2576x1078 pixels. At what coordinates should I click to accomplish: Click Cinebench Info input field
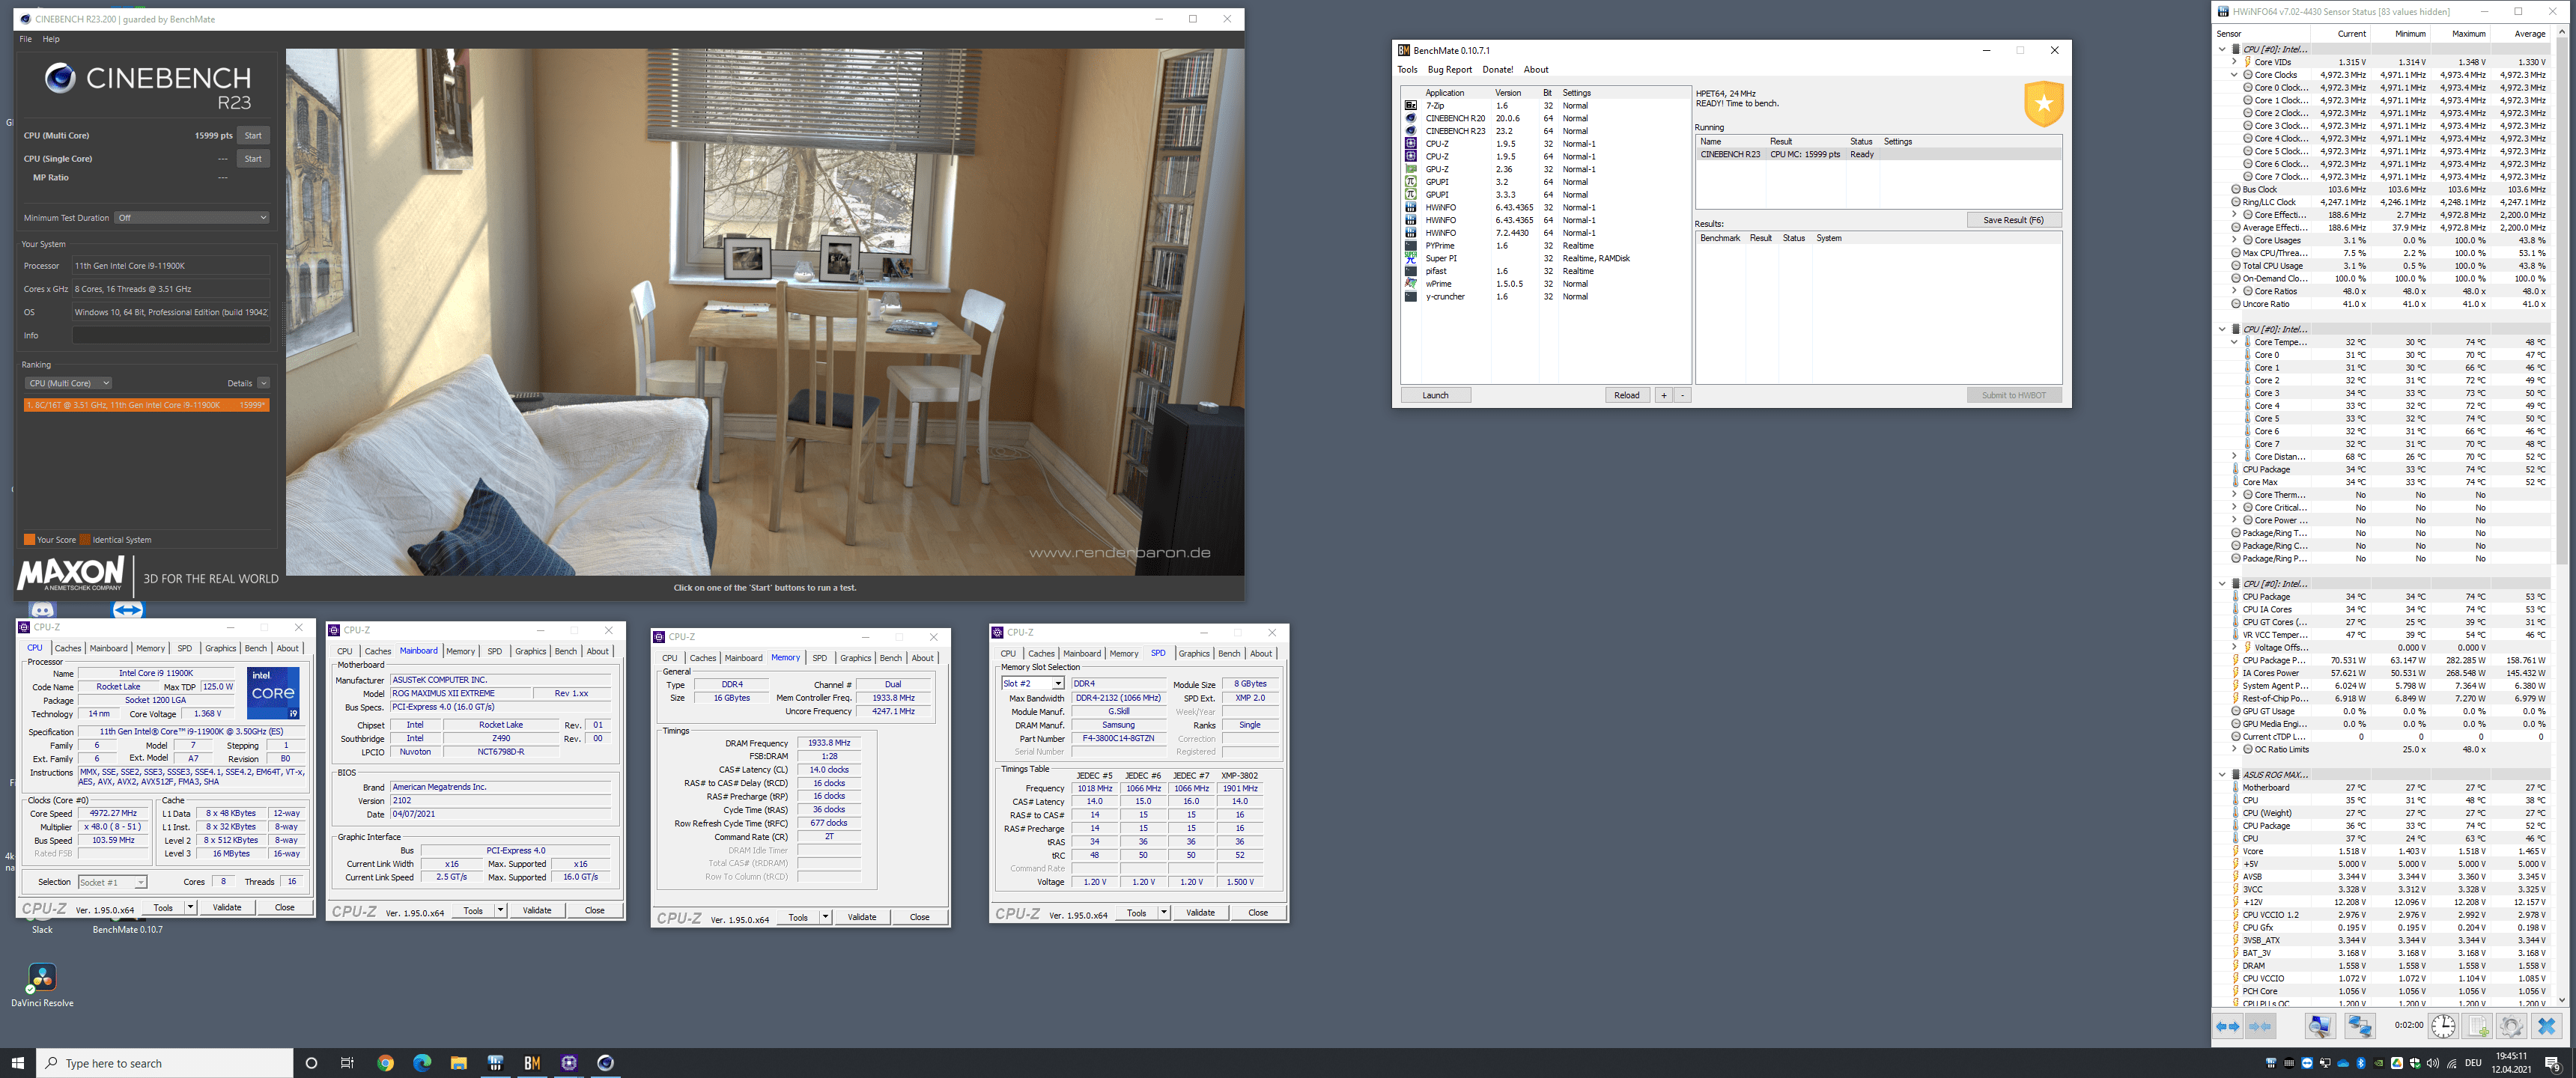(x=171, y=336)
